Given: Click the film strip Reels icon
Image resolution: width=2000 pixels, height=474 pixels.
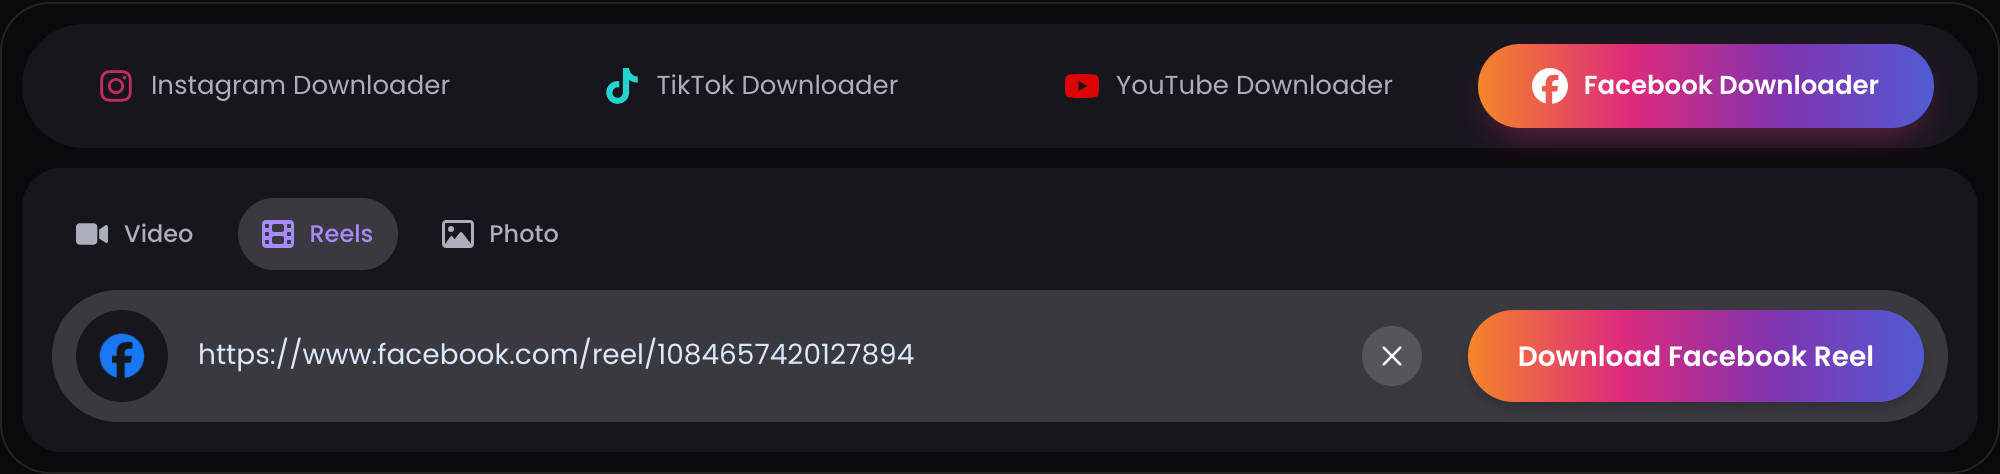Looking at the screenshot, I should tap(278, 234).
